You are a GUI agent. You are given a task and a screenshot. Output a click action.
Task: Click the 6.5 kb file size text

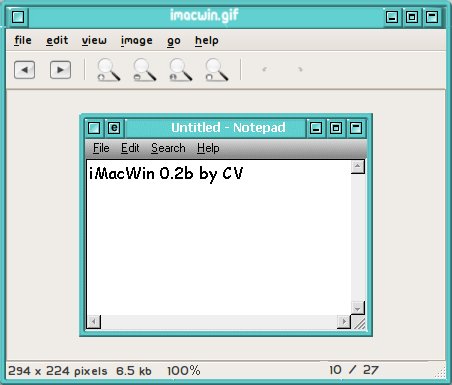(134, 371)
